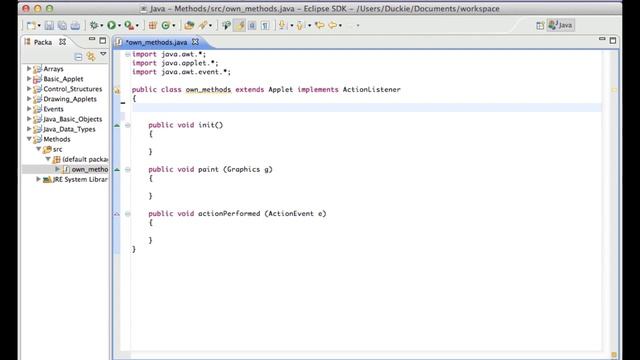Click the Open Type icon
This screenshot has height=360, width=640.
[189, 25]
